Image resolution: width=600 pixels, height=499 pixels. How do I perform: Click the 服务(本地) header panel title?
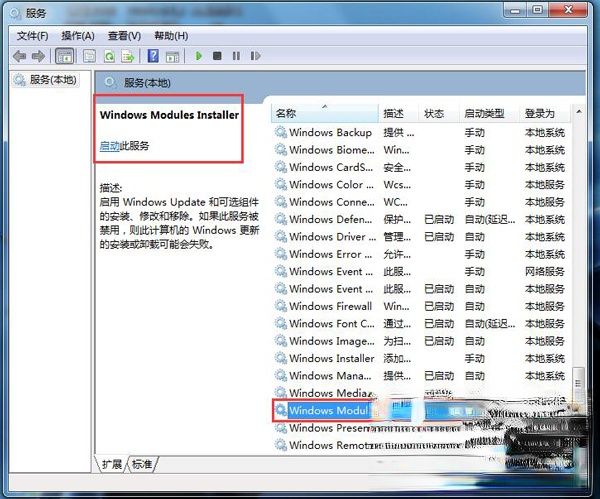(147, 83)
